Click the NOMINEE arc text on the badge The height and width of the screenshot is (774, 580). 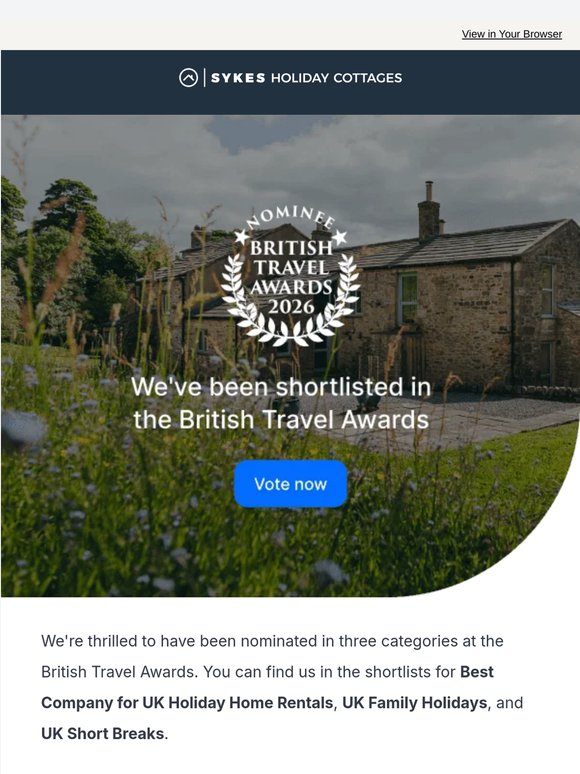pyautogui.click(x=290, y=216)
